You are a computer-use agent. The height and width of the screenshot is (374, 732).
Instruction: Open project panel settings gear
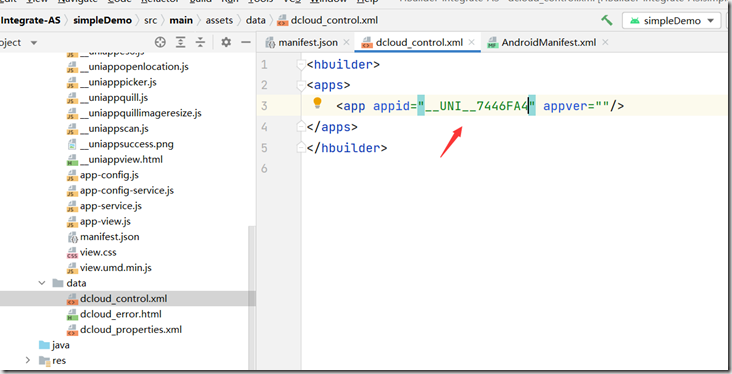pos(226,42)
